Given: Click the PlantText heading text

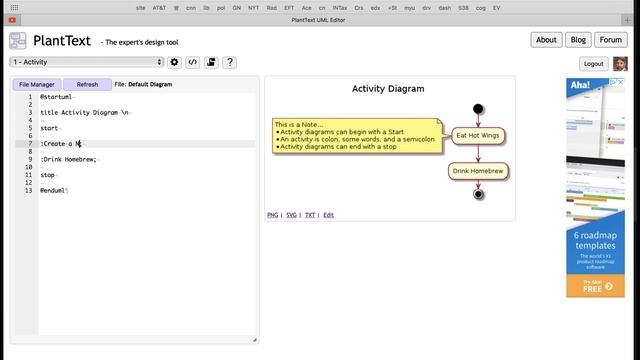Looking at the screenshot, I should pos(62,41).
